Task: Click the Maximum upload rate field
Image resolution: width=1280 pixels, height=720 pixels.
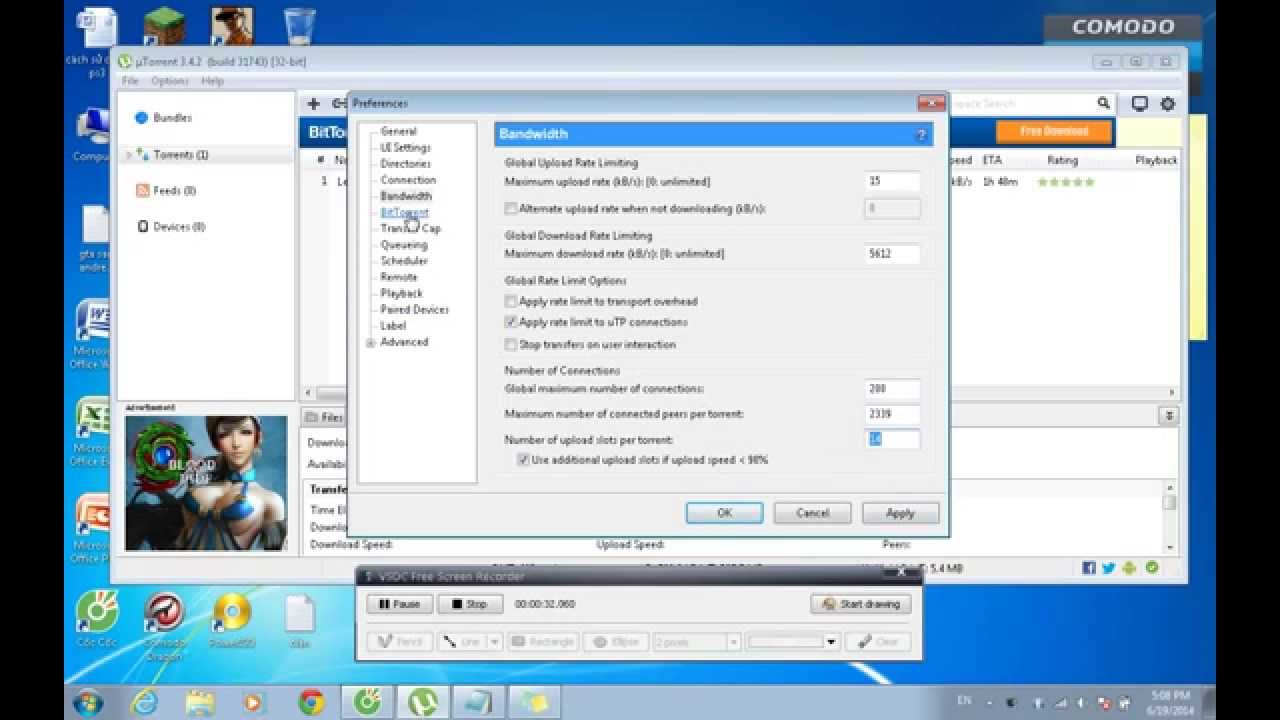Action: (892, 181)
